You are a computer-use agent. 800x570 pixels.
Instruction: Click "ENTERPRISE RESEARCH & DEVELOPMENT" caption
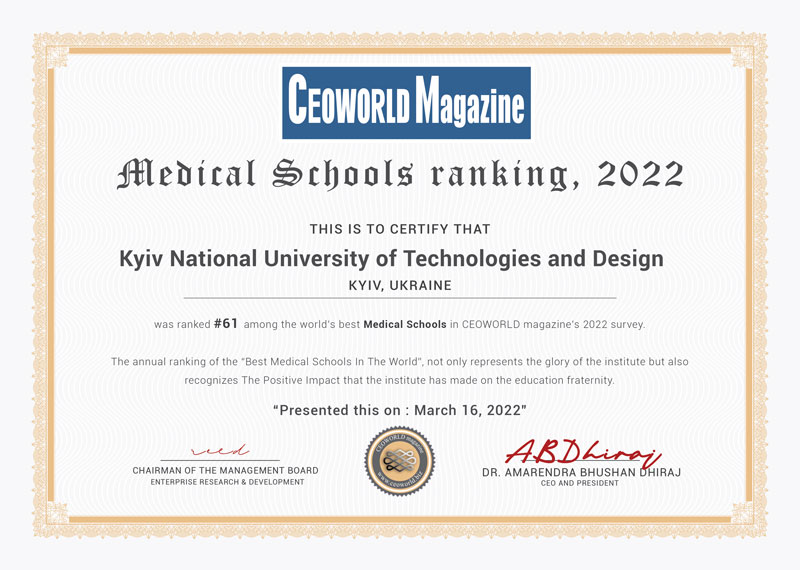tap(228, 482)
